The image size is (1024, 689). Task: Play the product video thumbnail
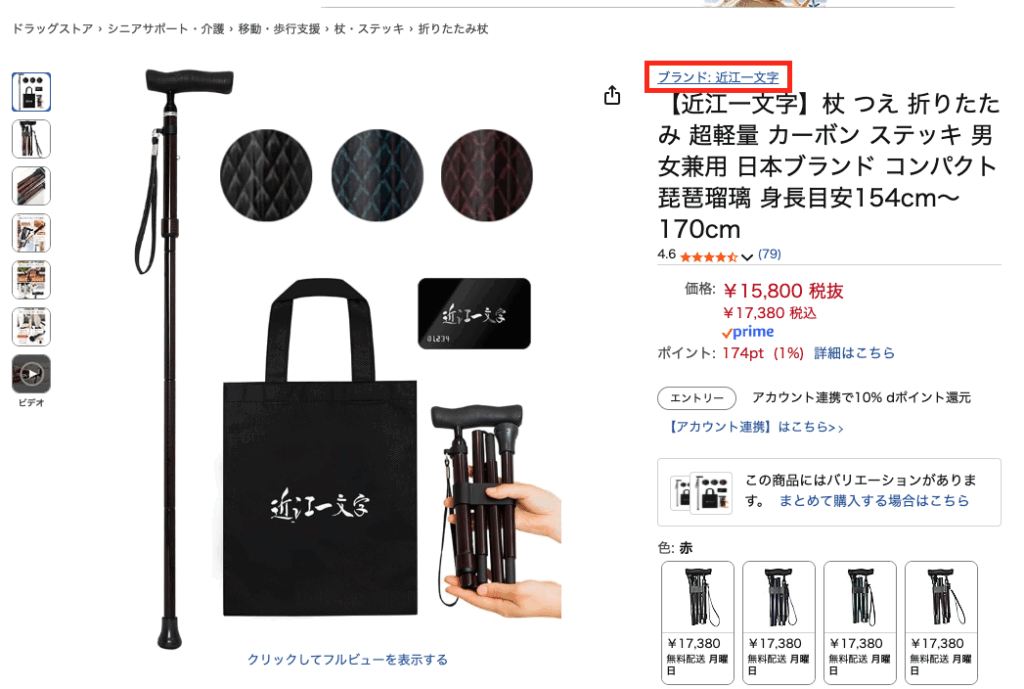31,374
